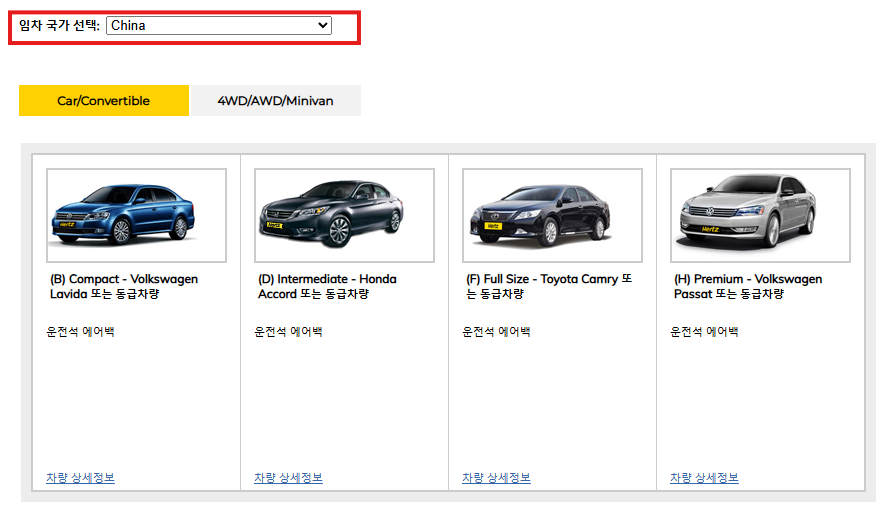892x507 pixels.
Task: Open vehicle details link for Toyota Camry
Action: click(496, 478)
